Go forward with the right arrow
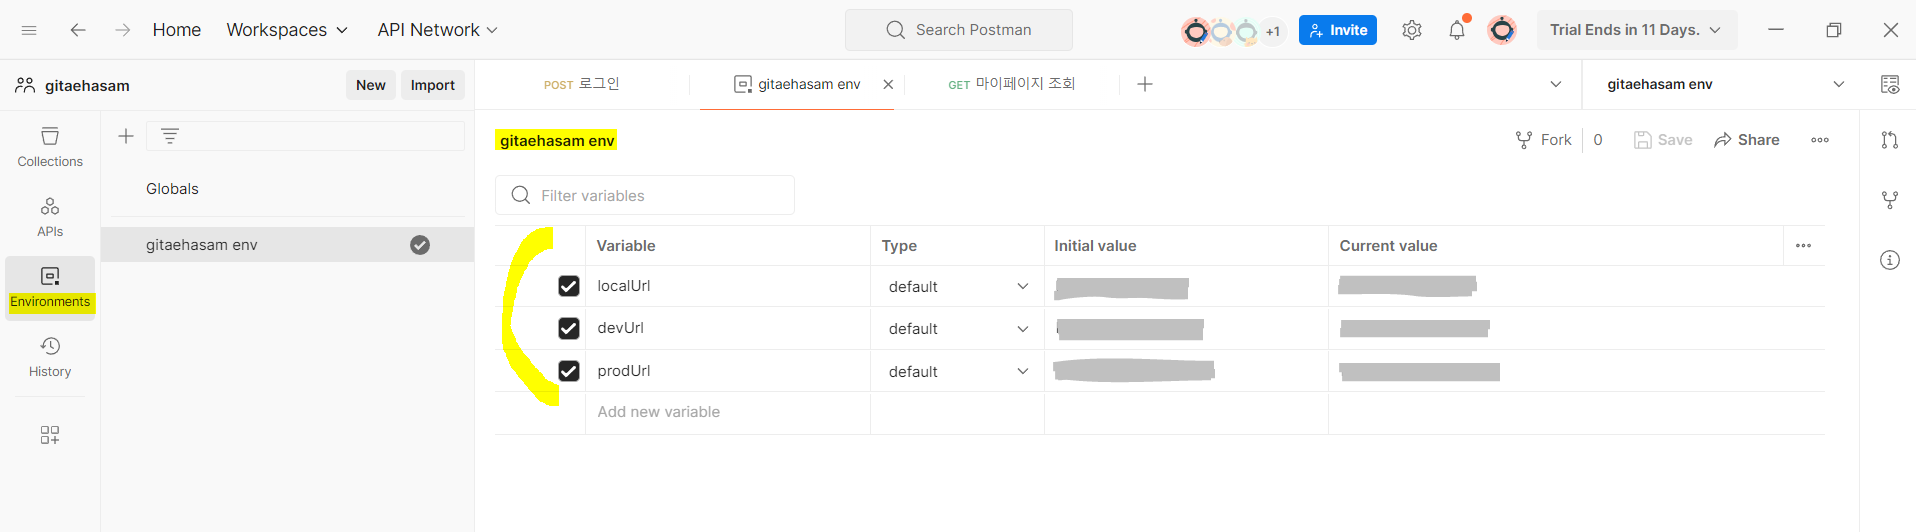This screenshot has width=1916, height=532. point(122,30)
